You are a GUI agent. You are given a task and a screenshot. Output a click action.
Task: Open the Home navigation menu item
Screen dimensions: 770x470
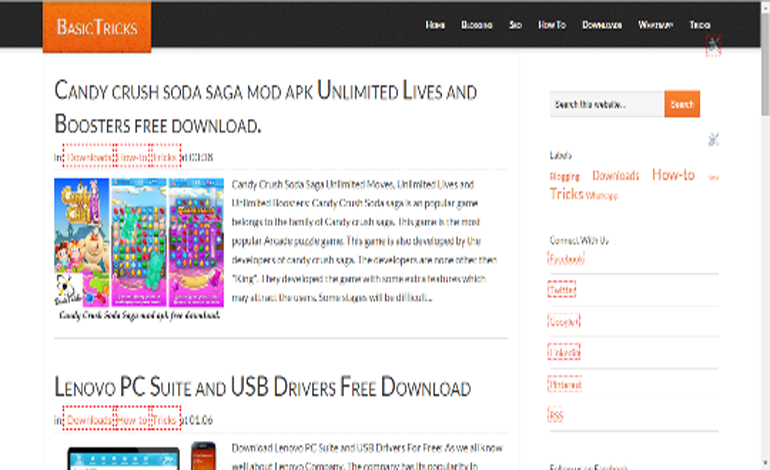point(435,25)
